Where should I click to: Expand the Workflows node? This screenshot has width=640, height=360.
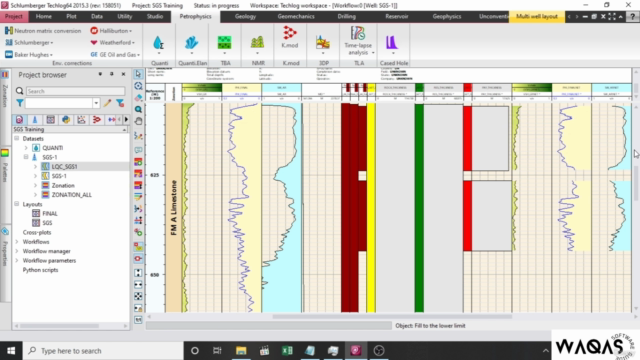[17, 242]
